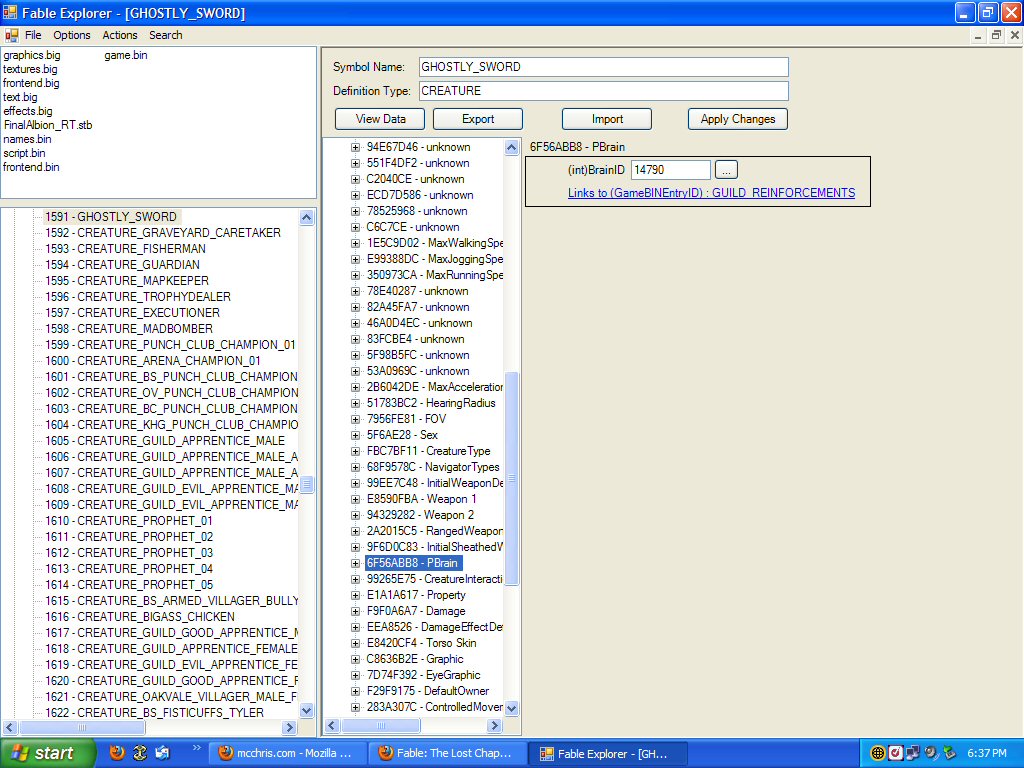Screen dimensions: 1024x768
Task: Open the Search menu
Action: [x=166, y=35]
